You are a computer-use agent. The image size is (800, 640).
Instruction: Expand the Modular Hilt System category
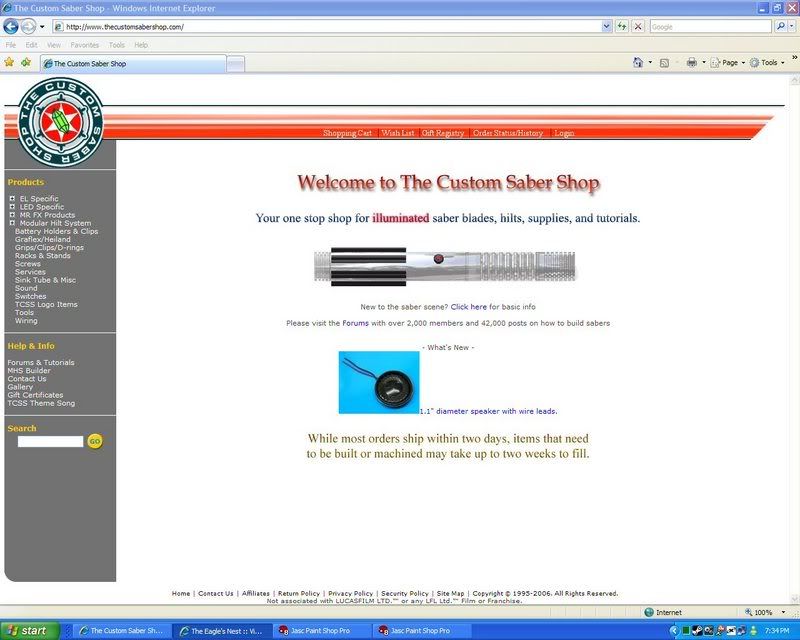coord(12,223)
